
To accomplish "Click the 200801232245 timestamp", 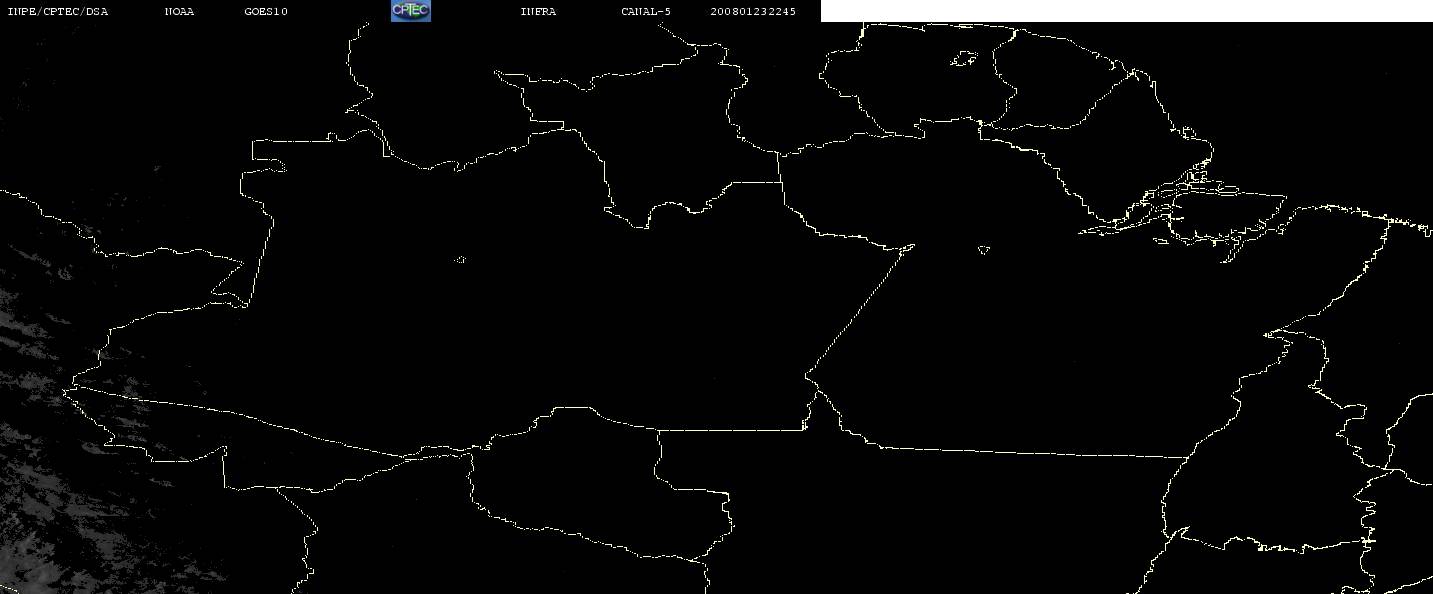I will coord(753,12).
